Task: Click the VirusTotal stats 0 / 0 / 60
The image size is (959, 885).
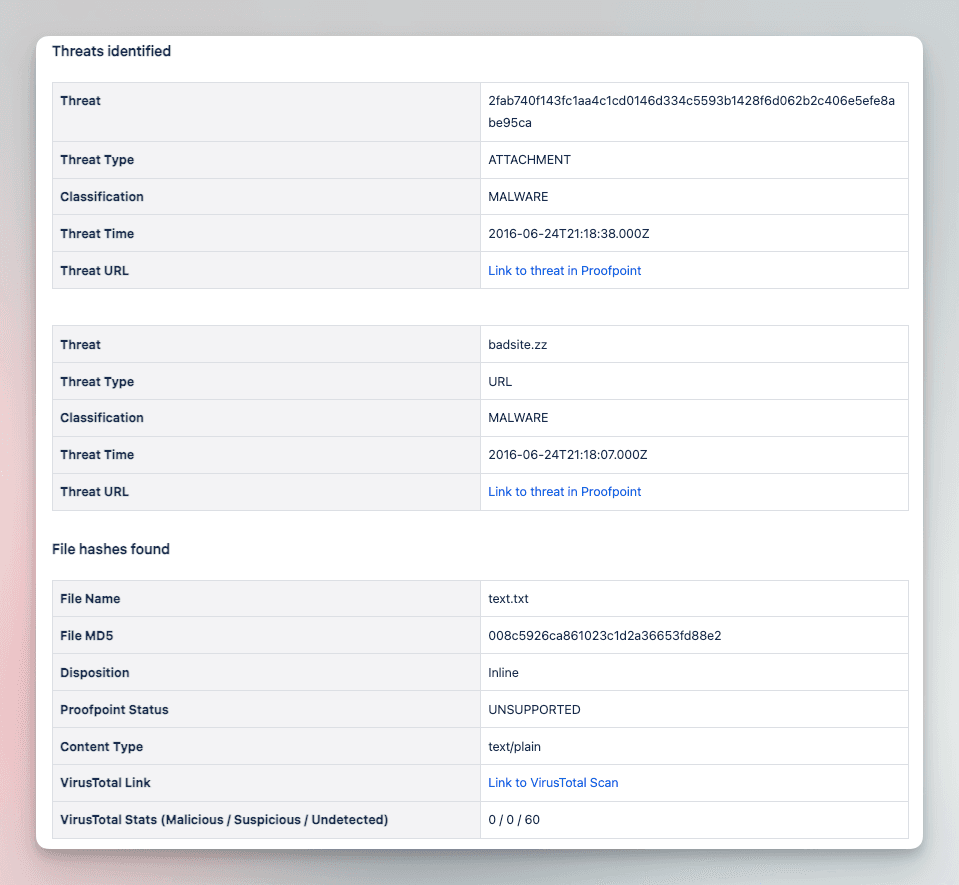Action: [514, 820]
